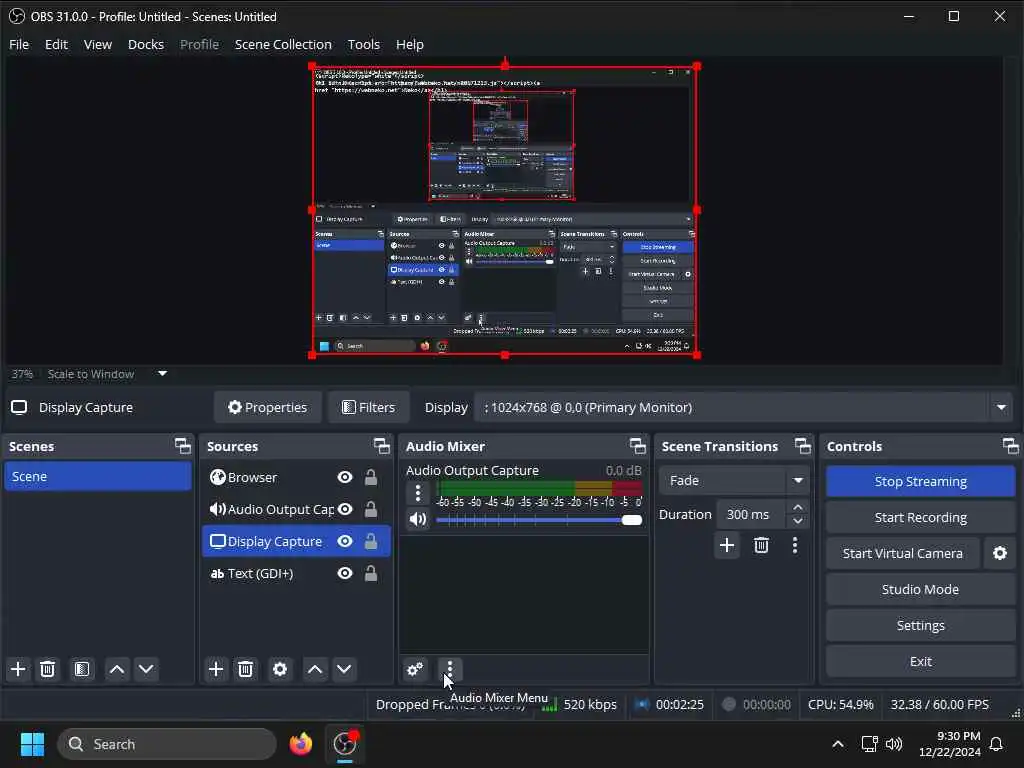This screenshot has width=1024, height=768.
Task: Open the Docks menu
Action: pyautogui.click(x=146, y=44)
